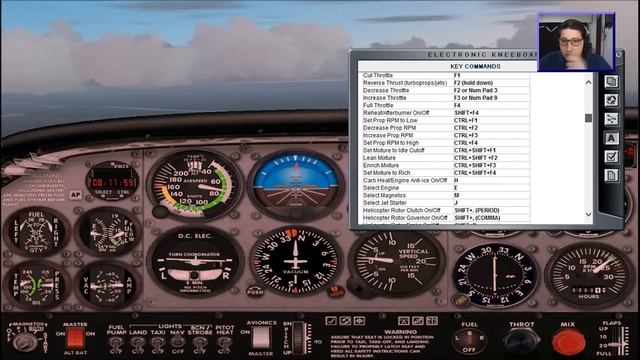
Task: Click the clock CTRL button
Action: coord(124,192)
